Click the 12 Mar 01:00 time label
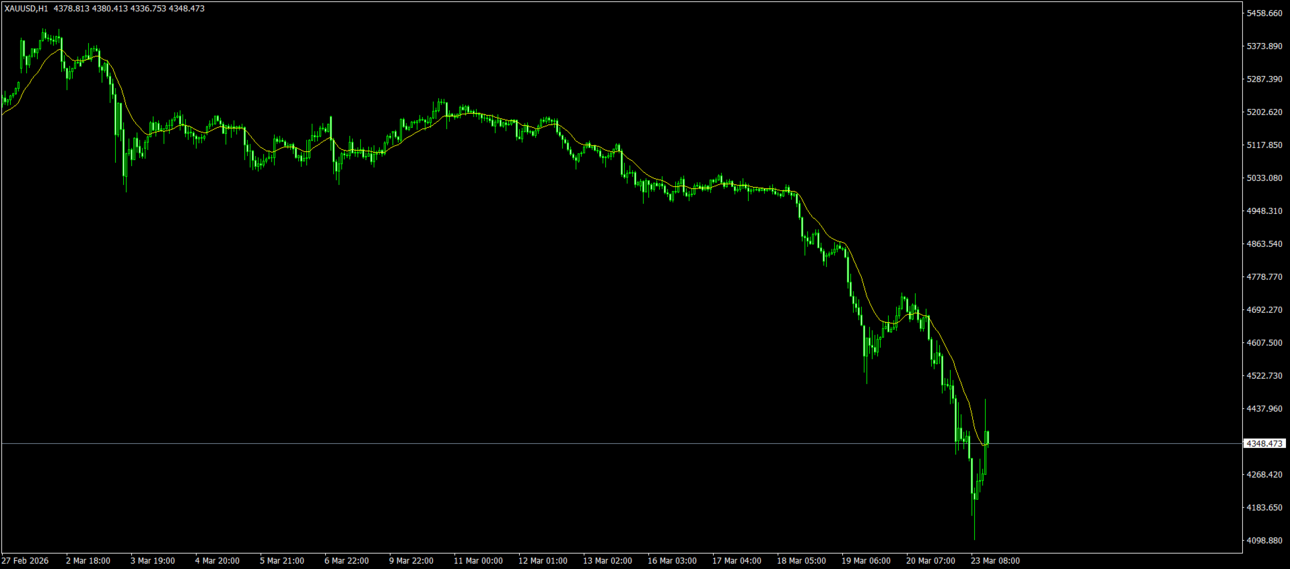 (x=542, y=561)
